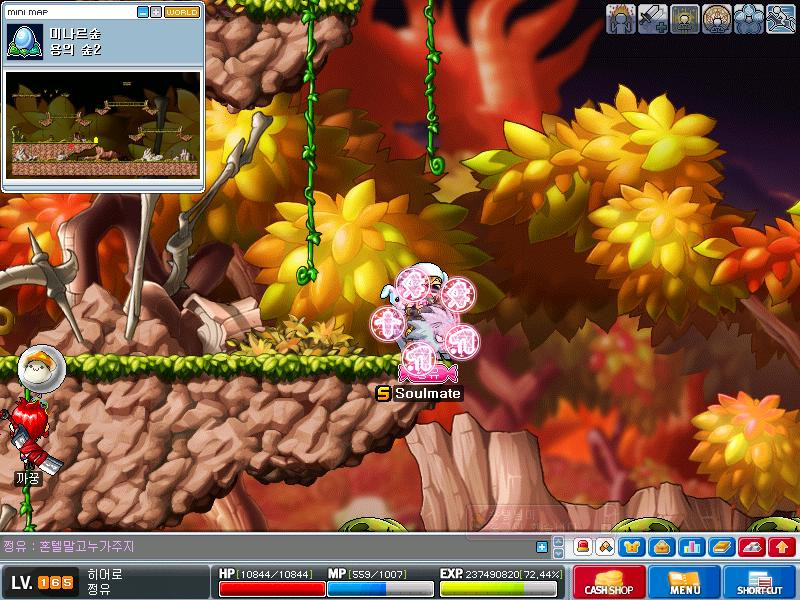The height and width of the screenshot is (600, 800).
Task: Open the MENU button
Action: 684,582
